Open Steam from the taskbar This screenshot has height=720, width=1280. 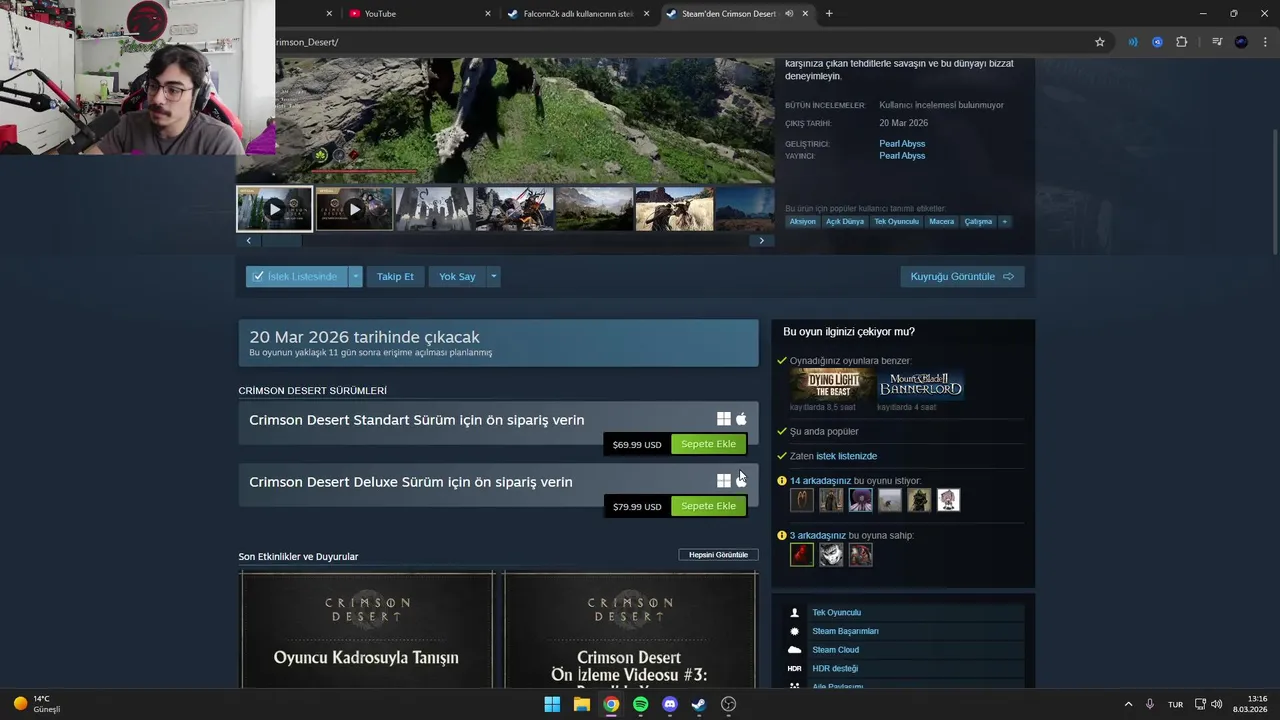[699, 704]
